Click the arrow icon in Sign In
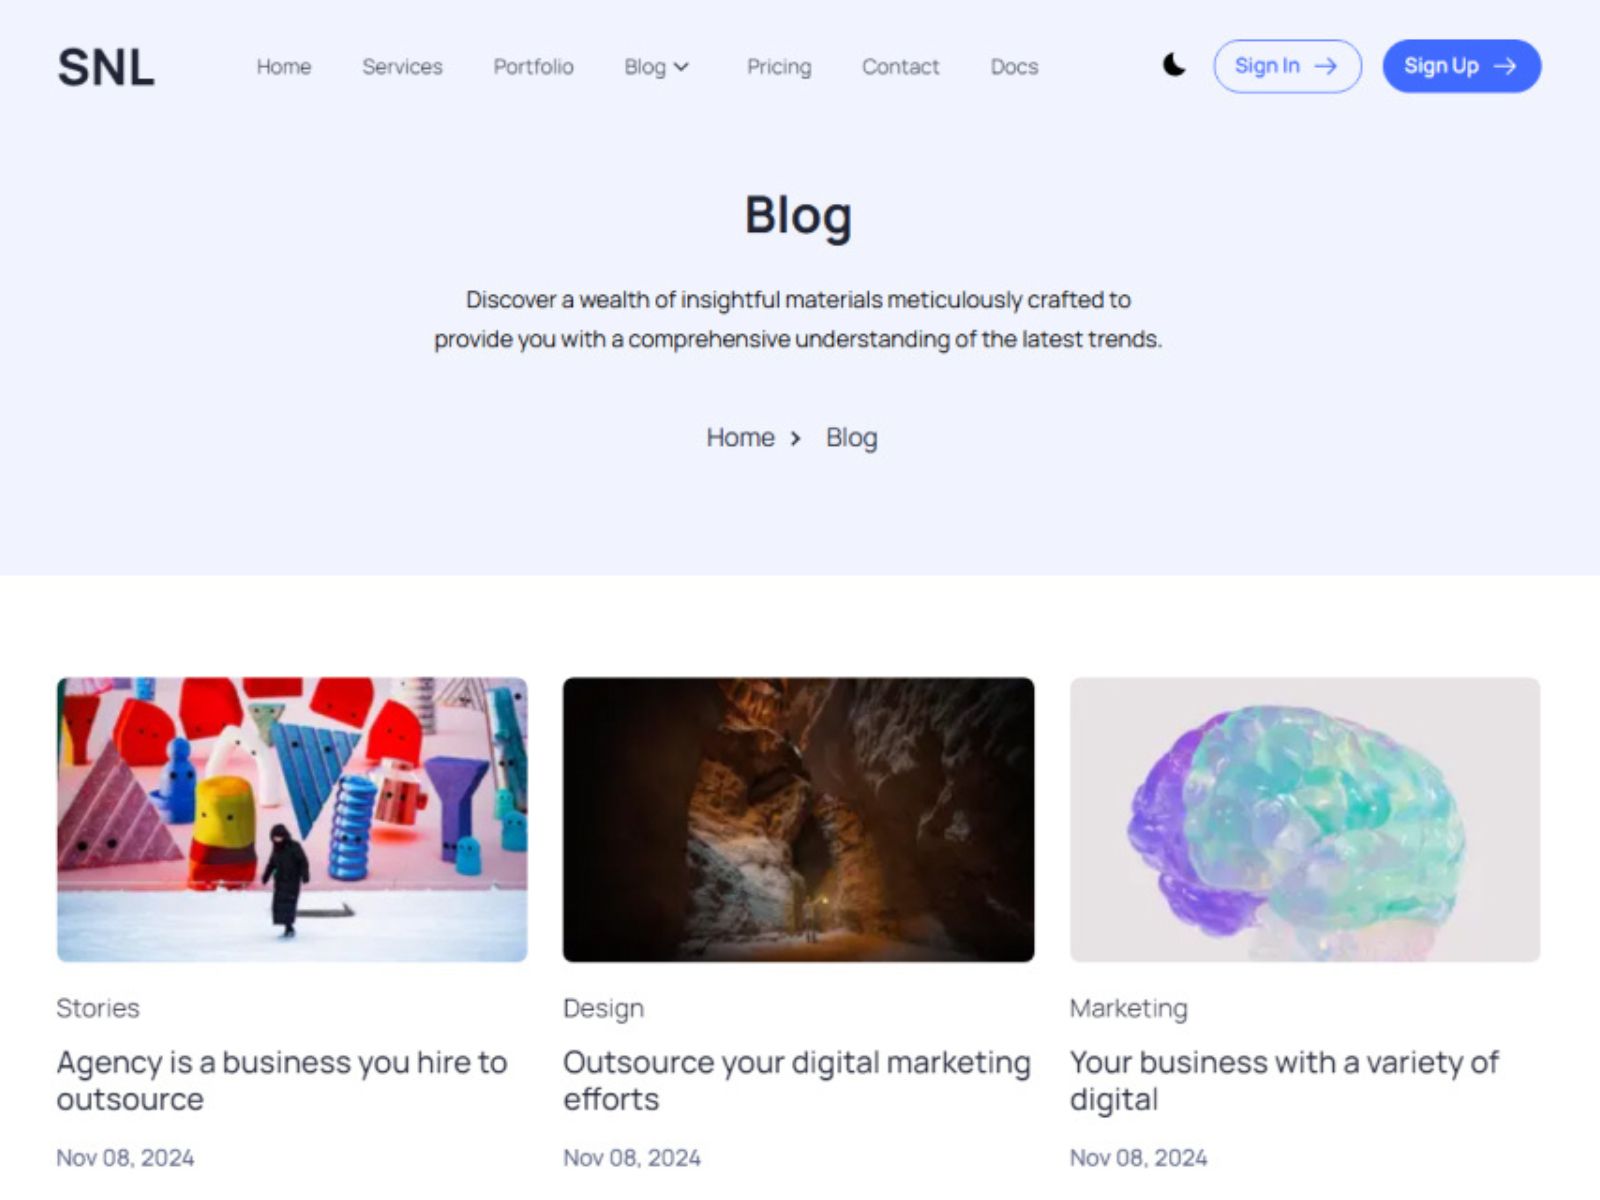This screenshot has width=1600, height=1200. (x=1326, y=66)
